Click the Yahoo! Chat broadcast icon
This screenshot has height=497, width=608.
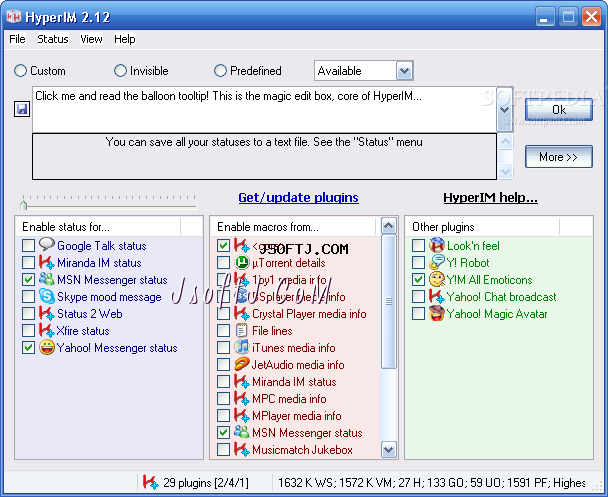437,297
